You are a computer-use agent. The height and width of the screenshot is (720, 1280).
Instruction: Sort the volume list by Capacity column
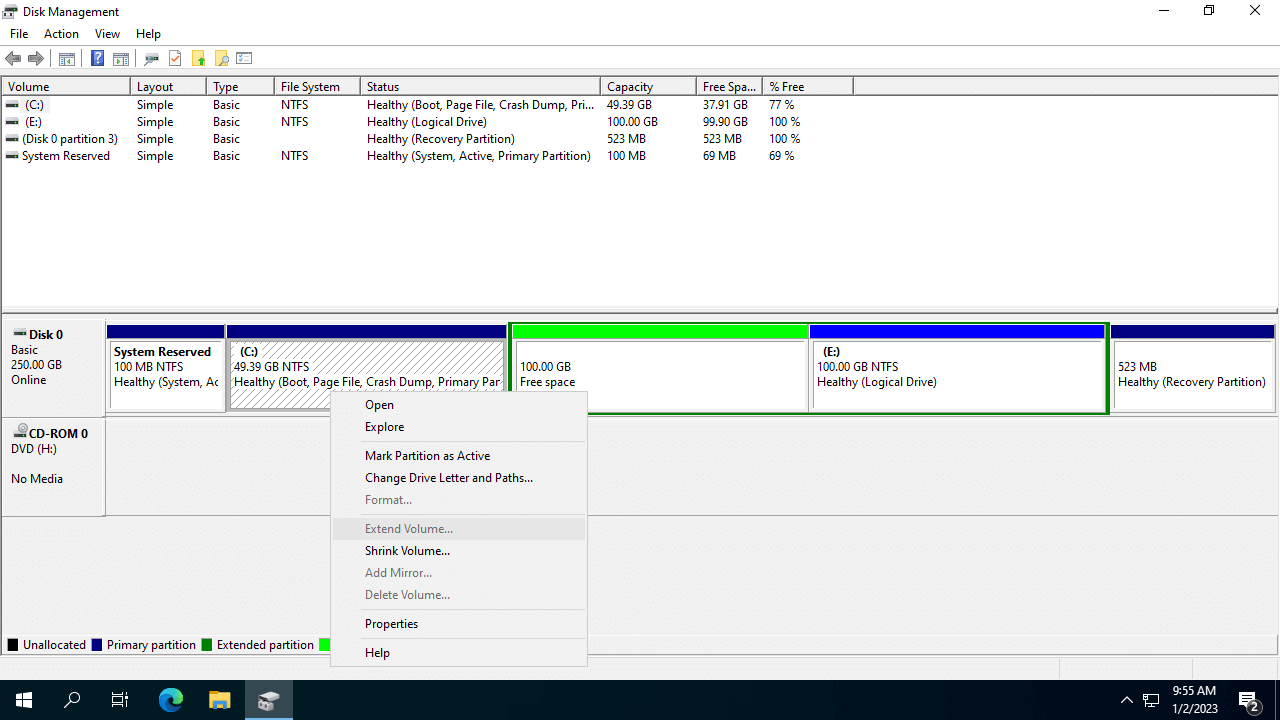647,87
